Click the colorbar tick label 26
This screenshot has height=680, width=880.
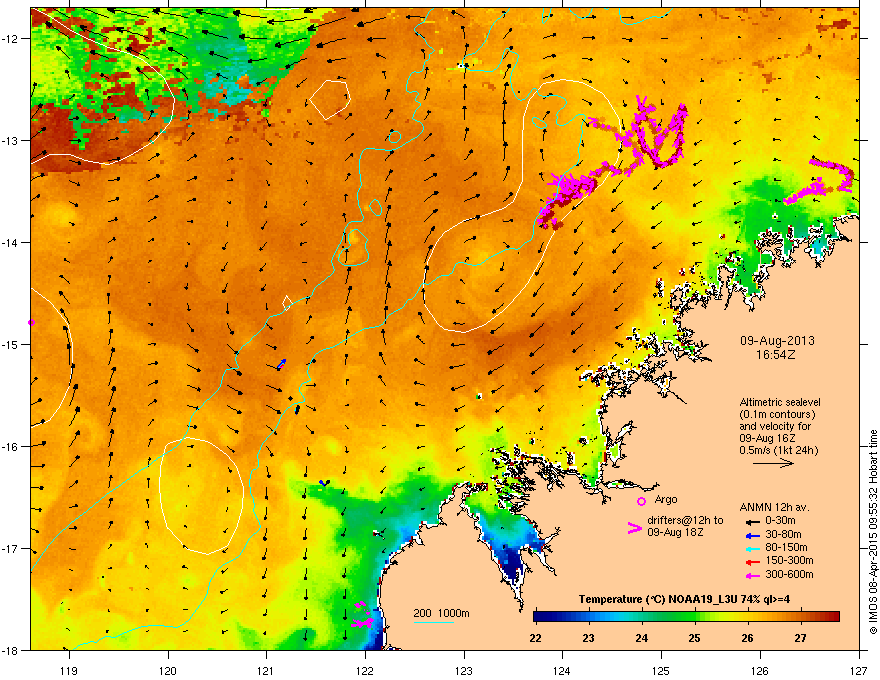pyautogui.click(x=748, y=638)
